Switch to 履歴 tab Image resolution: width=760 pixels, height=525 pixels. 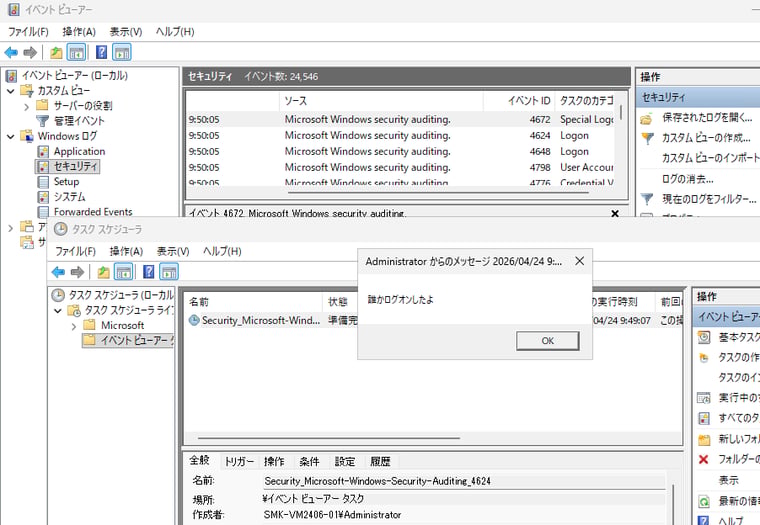click(x=380, y=462)
